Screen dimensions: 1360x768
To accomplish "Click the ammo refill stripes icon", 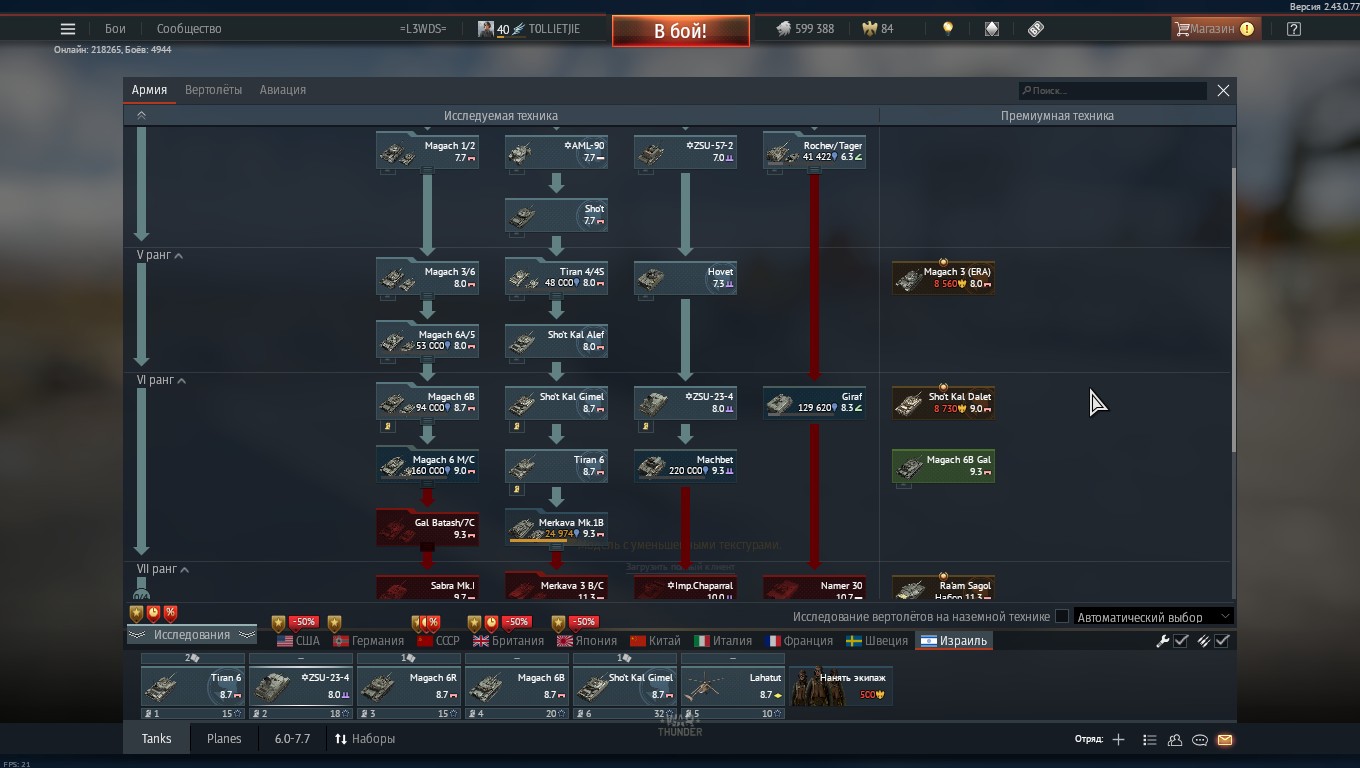I will click(1204, 641).
